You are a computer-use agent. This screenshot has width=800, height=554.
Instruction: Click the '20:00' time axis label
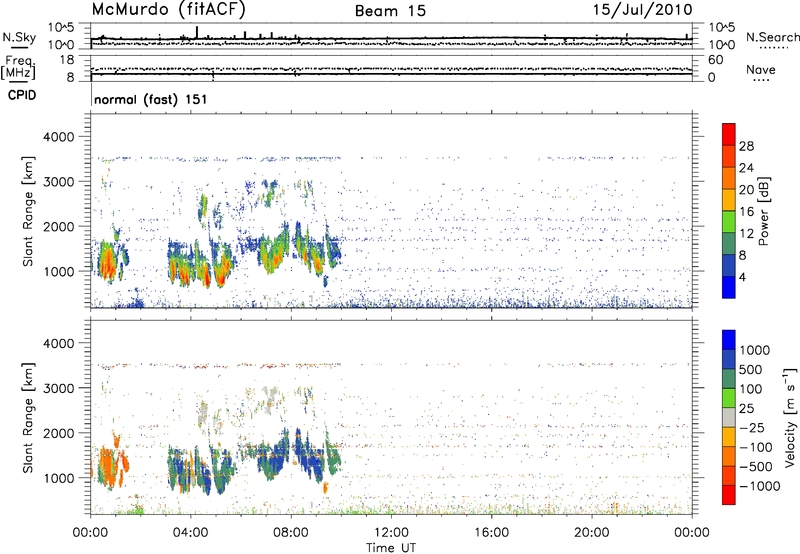click(592, 533)
